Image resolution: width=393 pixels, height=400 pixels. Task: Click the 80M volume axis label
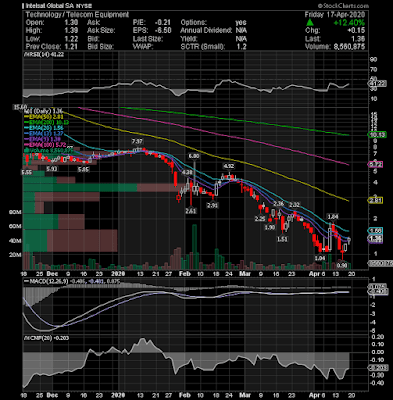point(15,212)
